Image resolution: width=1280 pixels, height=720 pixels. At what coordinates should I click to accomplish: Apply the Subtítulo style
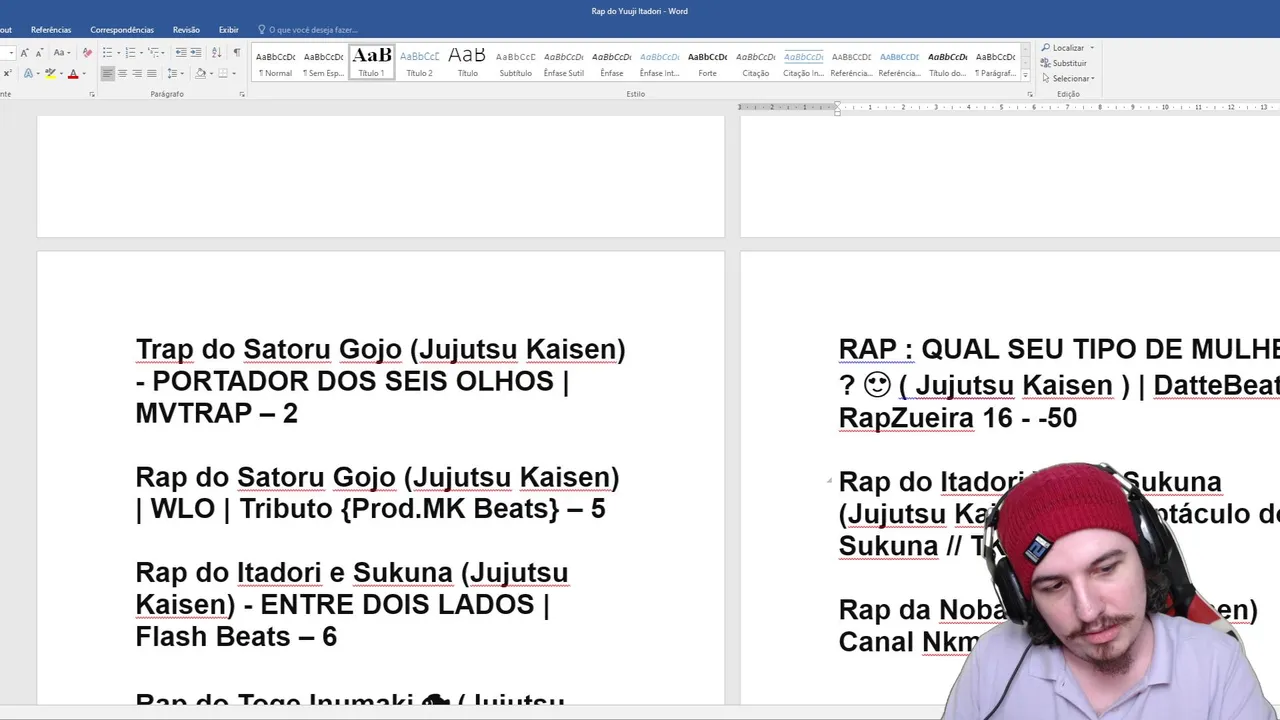515,63
